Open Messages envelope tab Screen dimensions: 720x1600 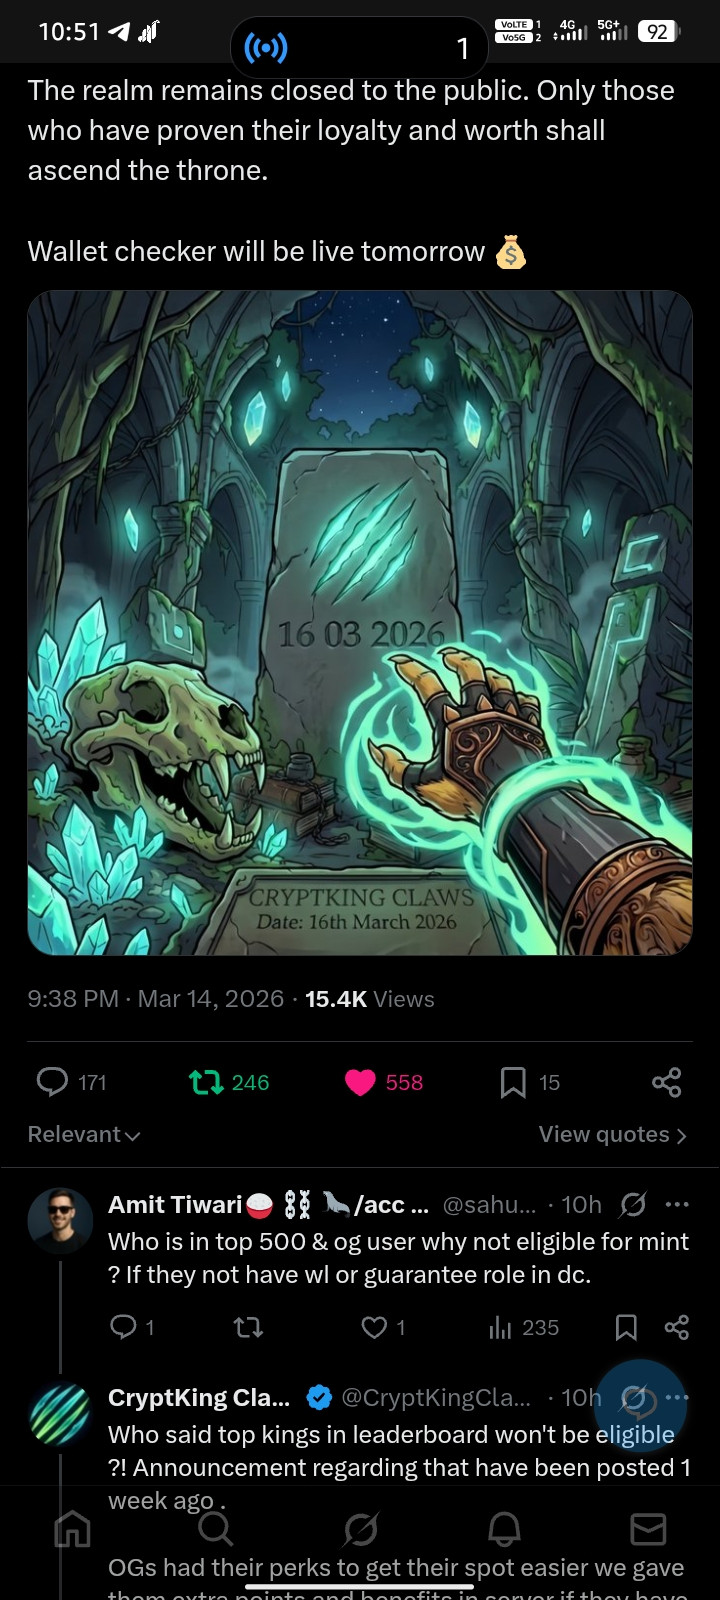point(648,1529)
